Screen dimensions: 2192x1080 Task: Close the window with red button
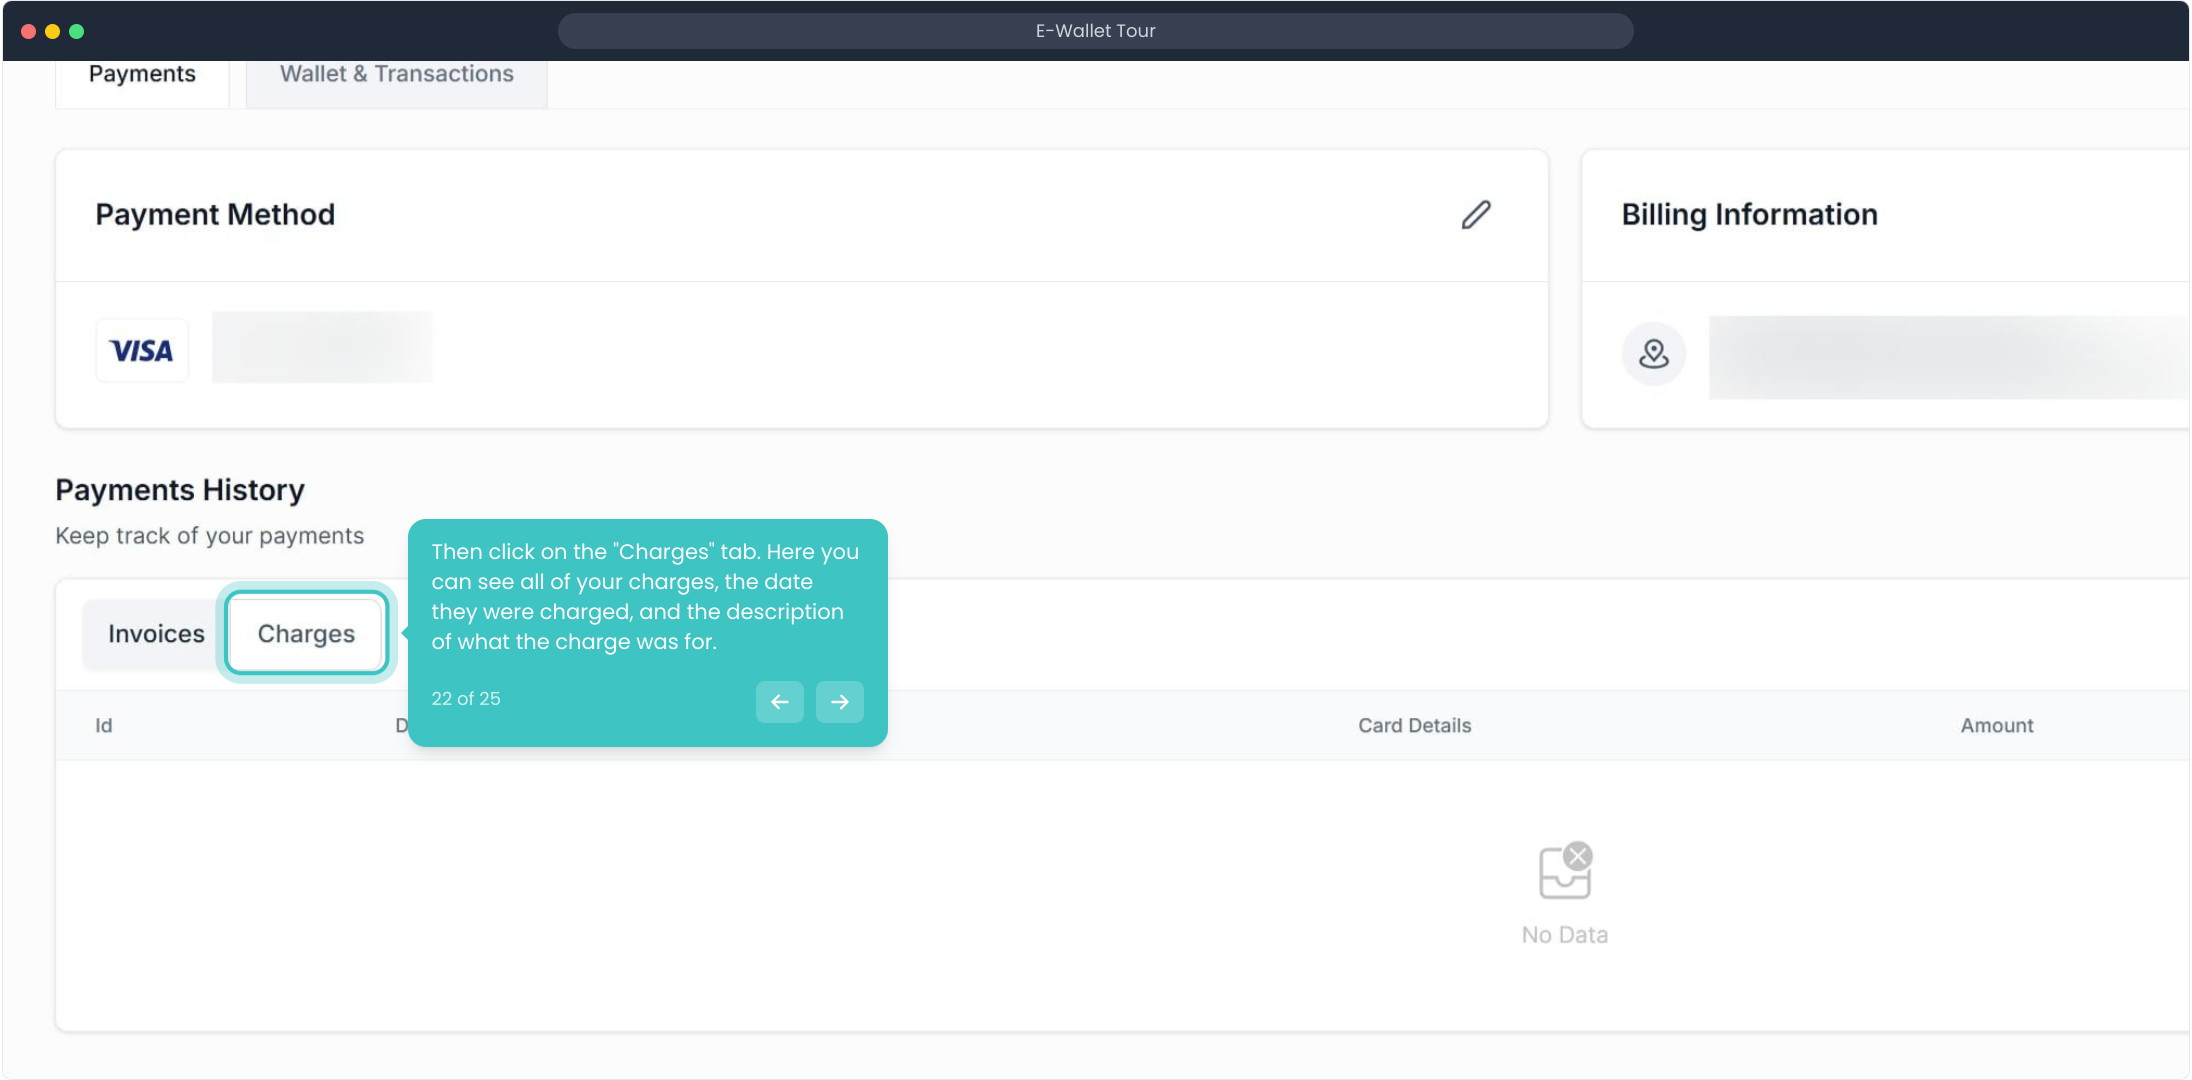[29, 31]
